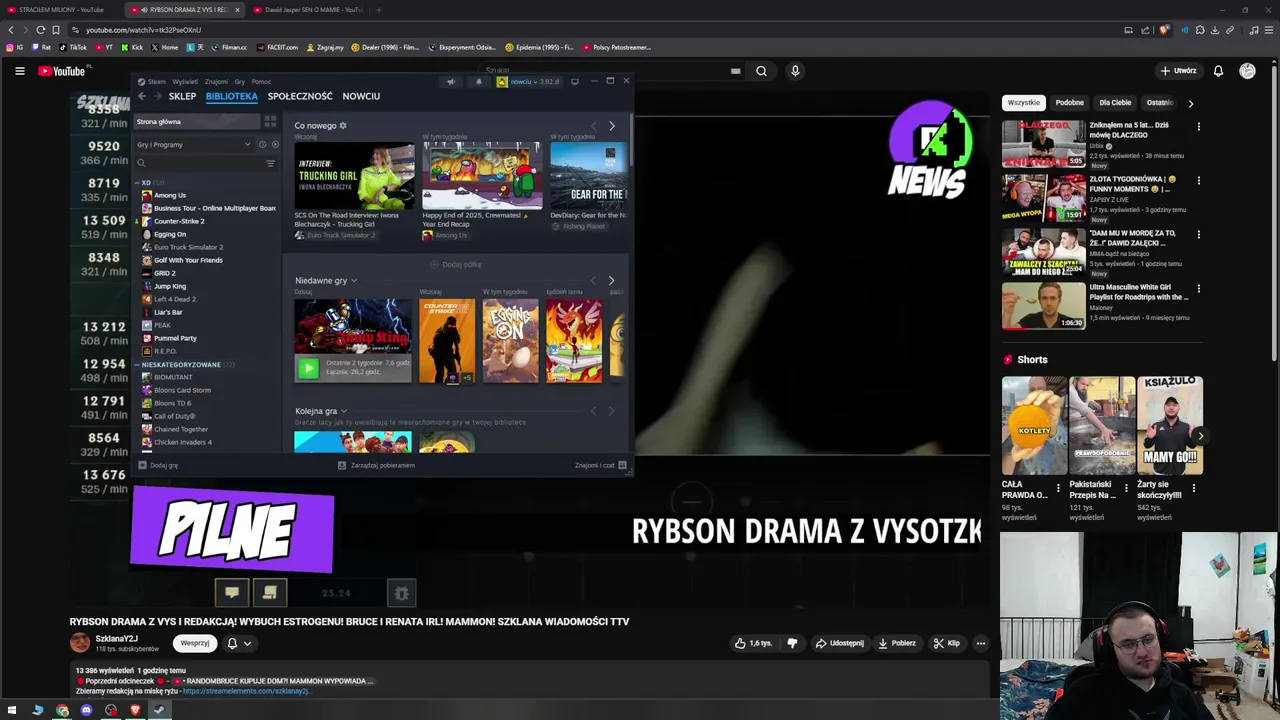This screenshot has height=720, width=1280.
Task: Click the Windows Start button
Action: pyautogui.click(x=12, y=710)
